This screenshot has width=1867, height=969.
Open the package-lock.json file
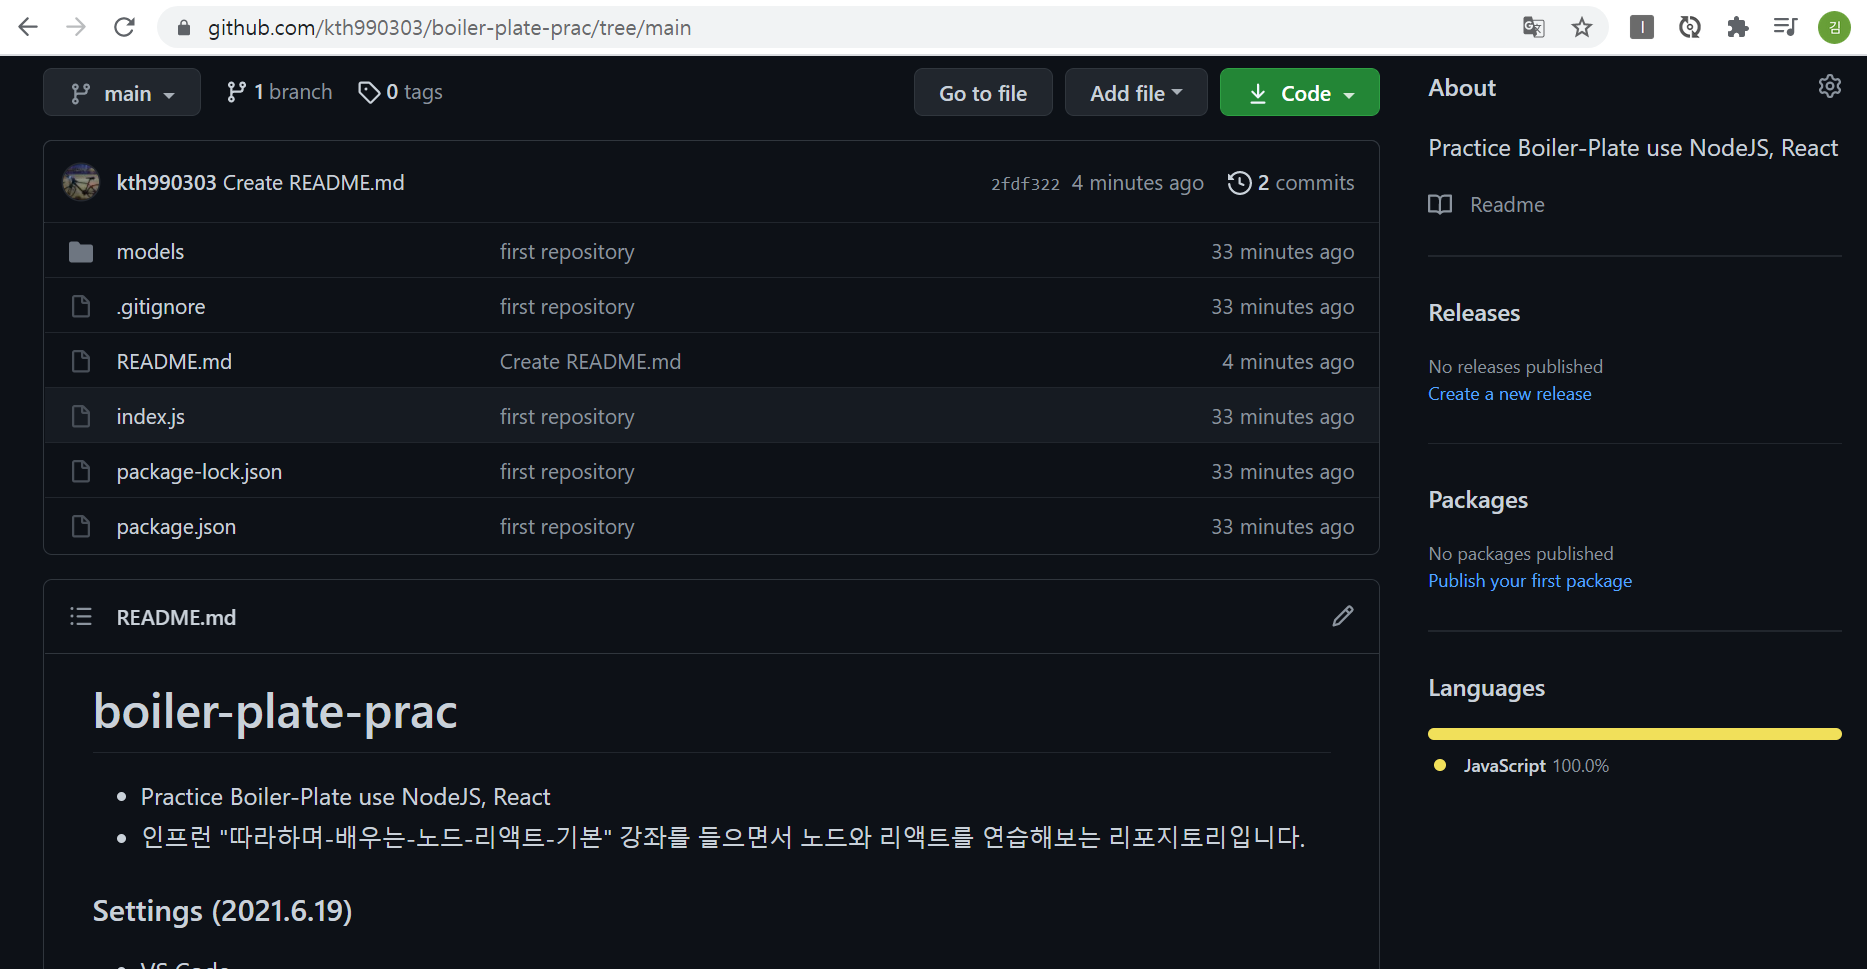click(199, 472)
